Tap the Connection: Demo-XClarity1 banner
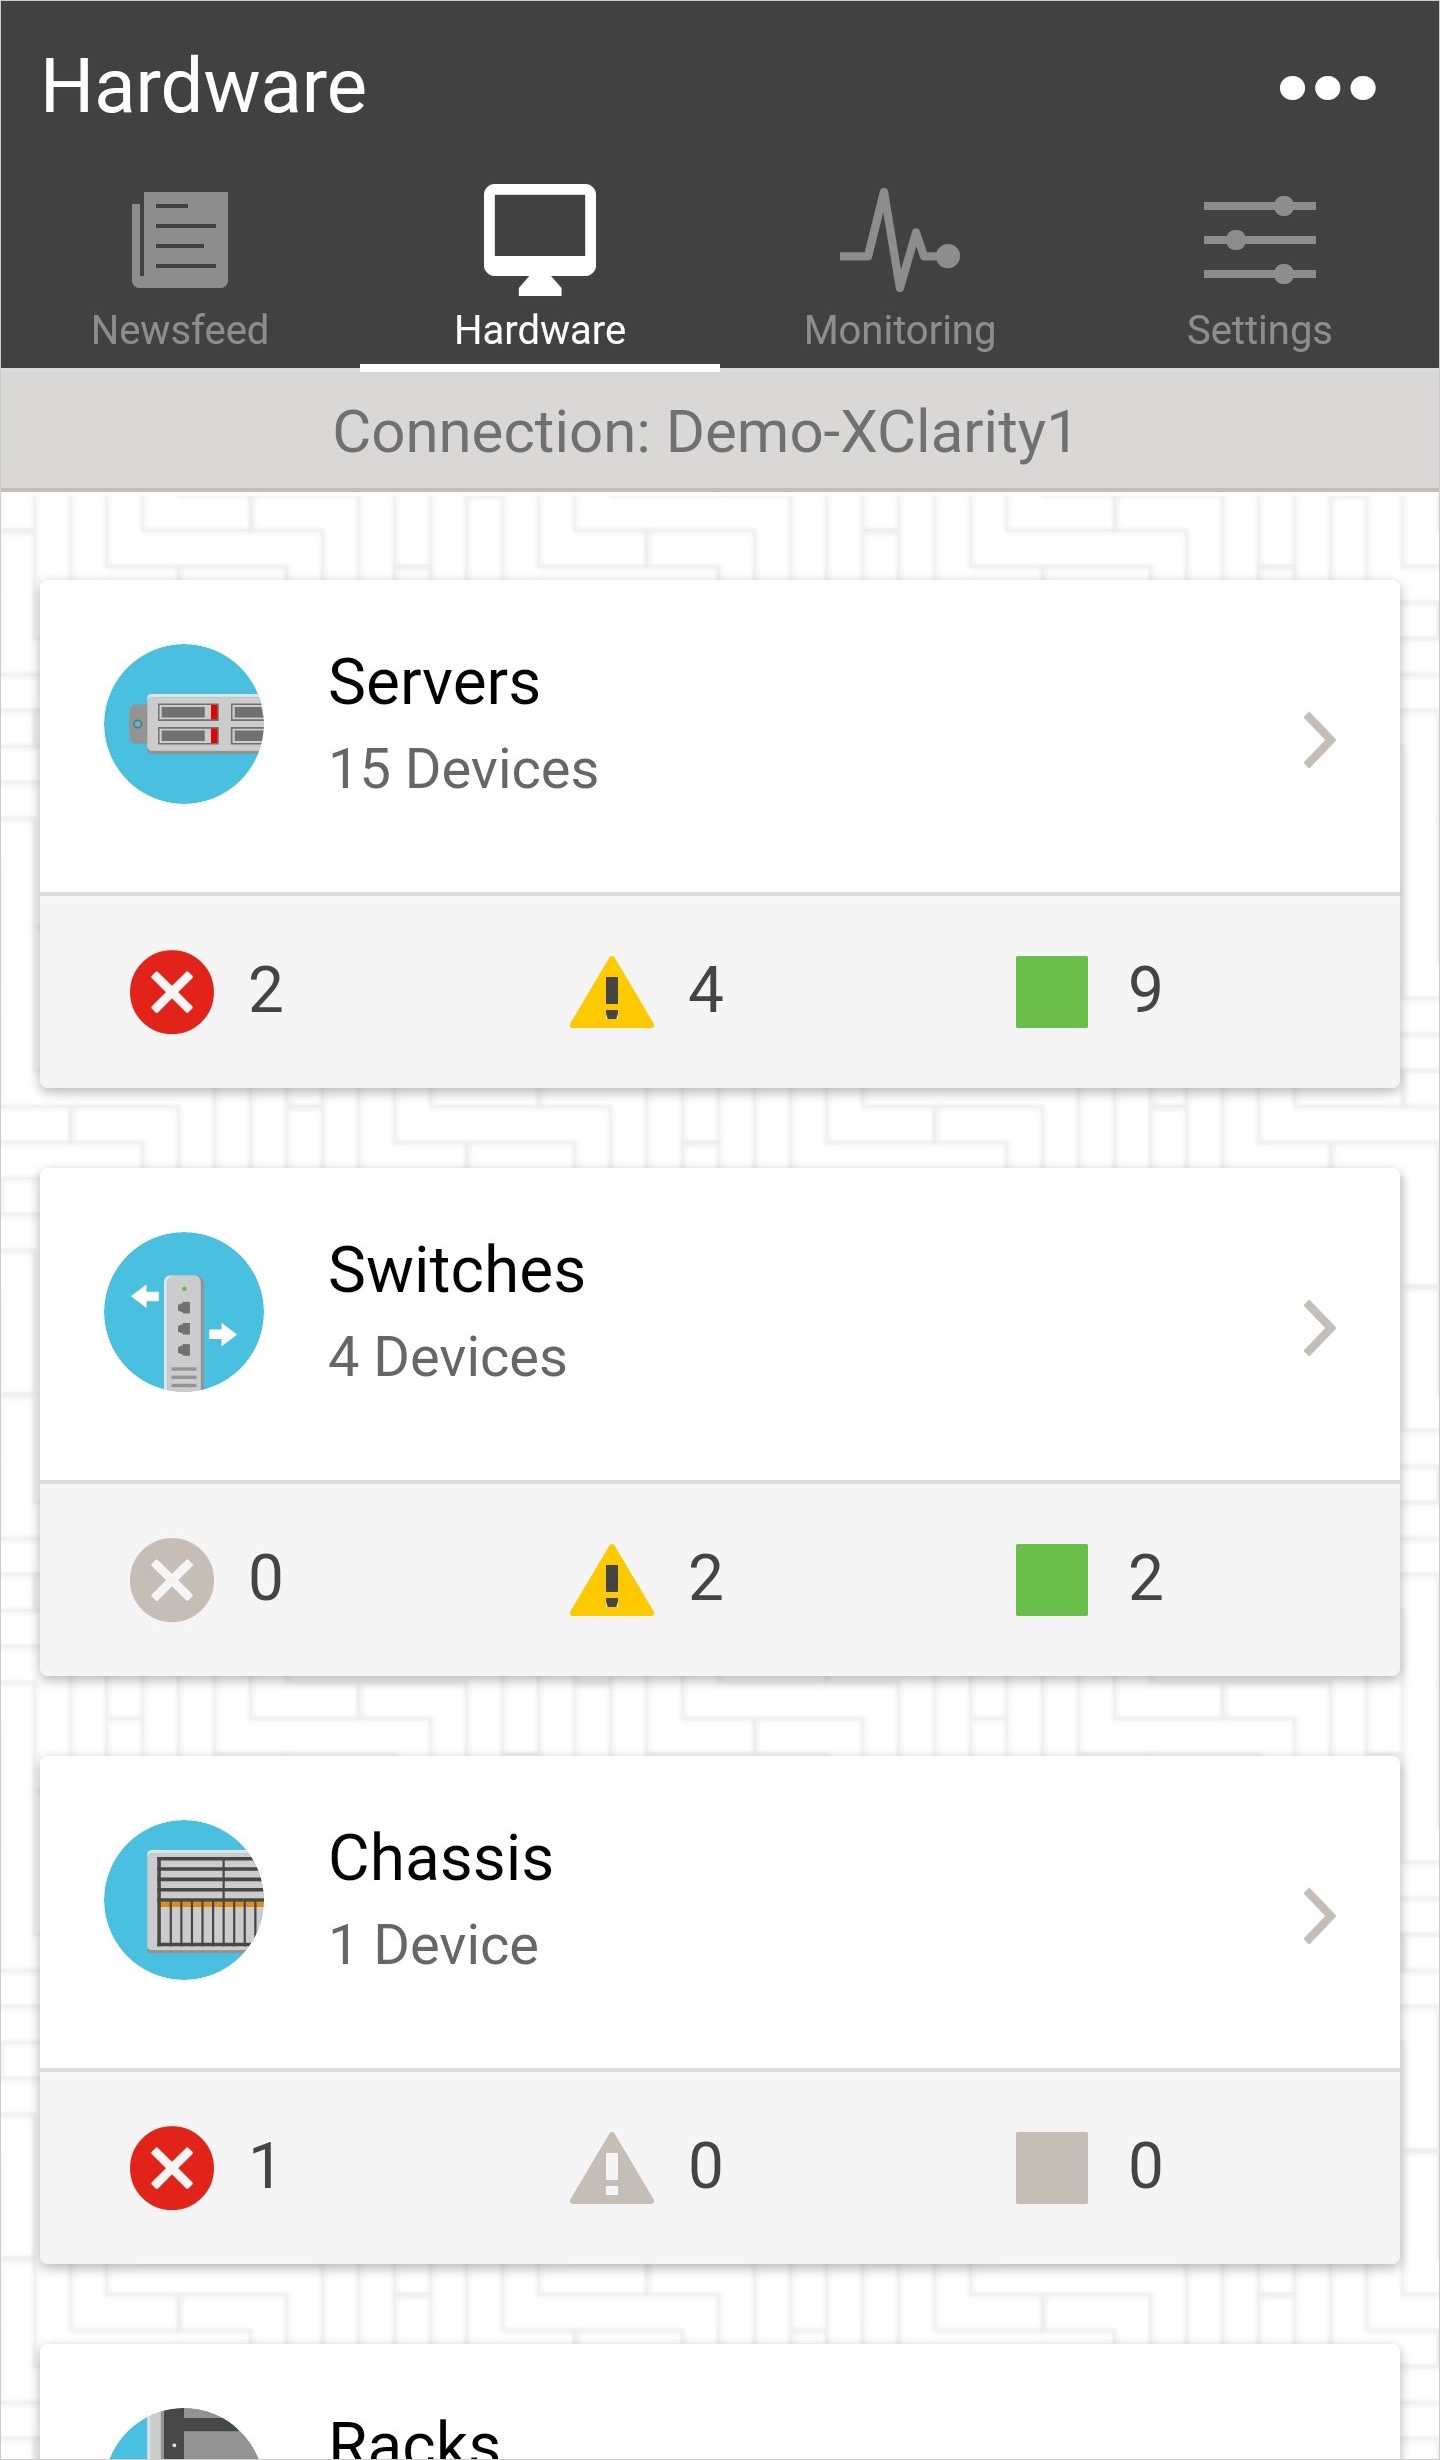 [704, 432]
